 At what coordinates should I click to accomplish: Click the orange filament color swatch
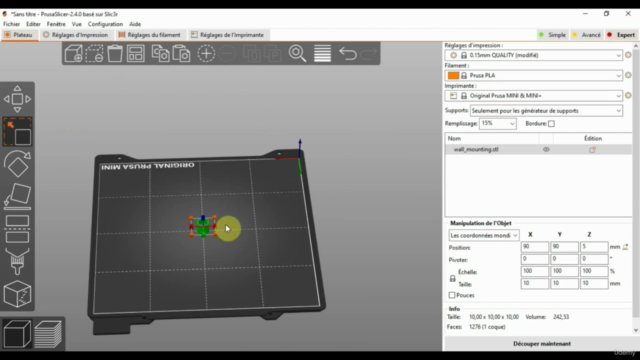(x=453, y=76)
